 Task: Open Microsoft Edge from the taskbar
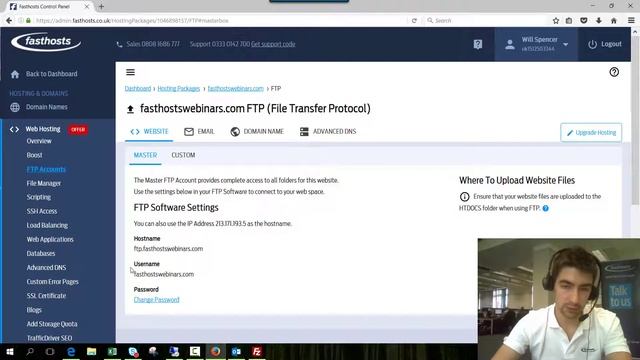click(71, 351)
